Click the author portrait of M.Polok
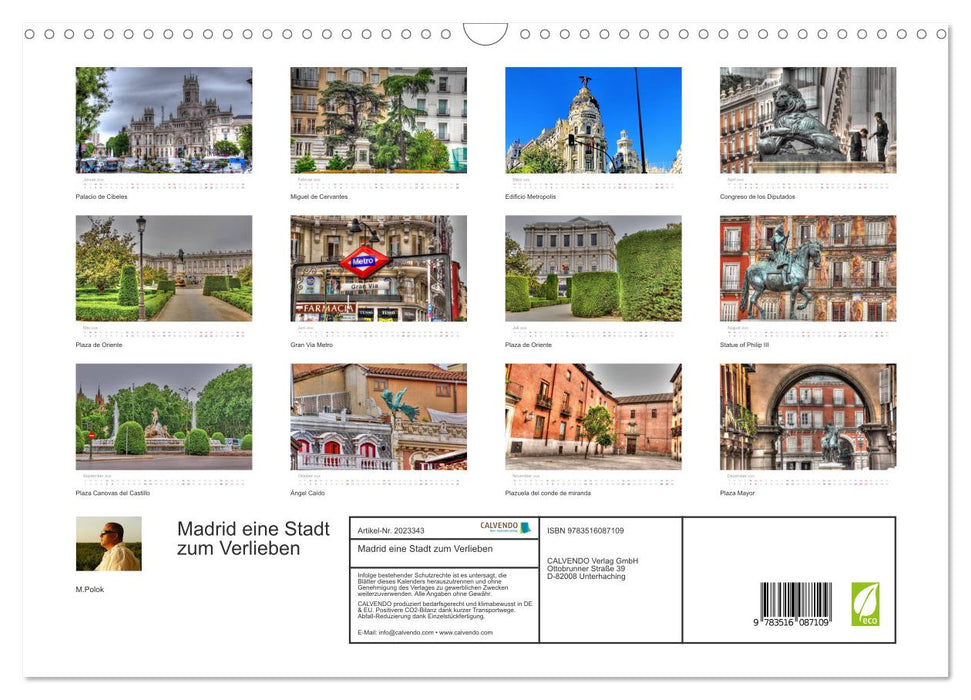The image size is (971, 700). tap(108, 543)
